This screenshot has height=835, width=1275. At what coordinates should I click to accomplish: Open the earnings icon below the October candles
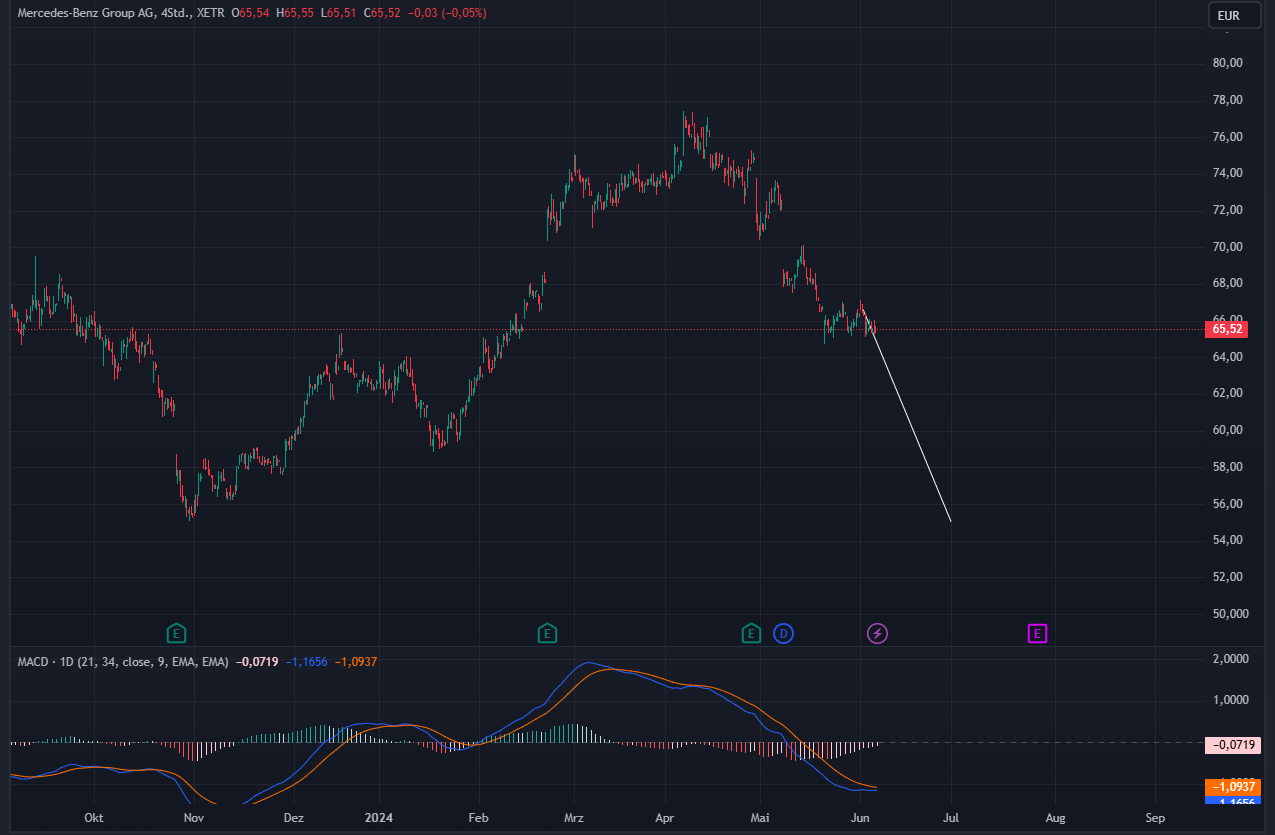tap(176, 633)
